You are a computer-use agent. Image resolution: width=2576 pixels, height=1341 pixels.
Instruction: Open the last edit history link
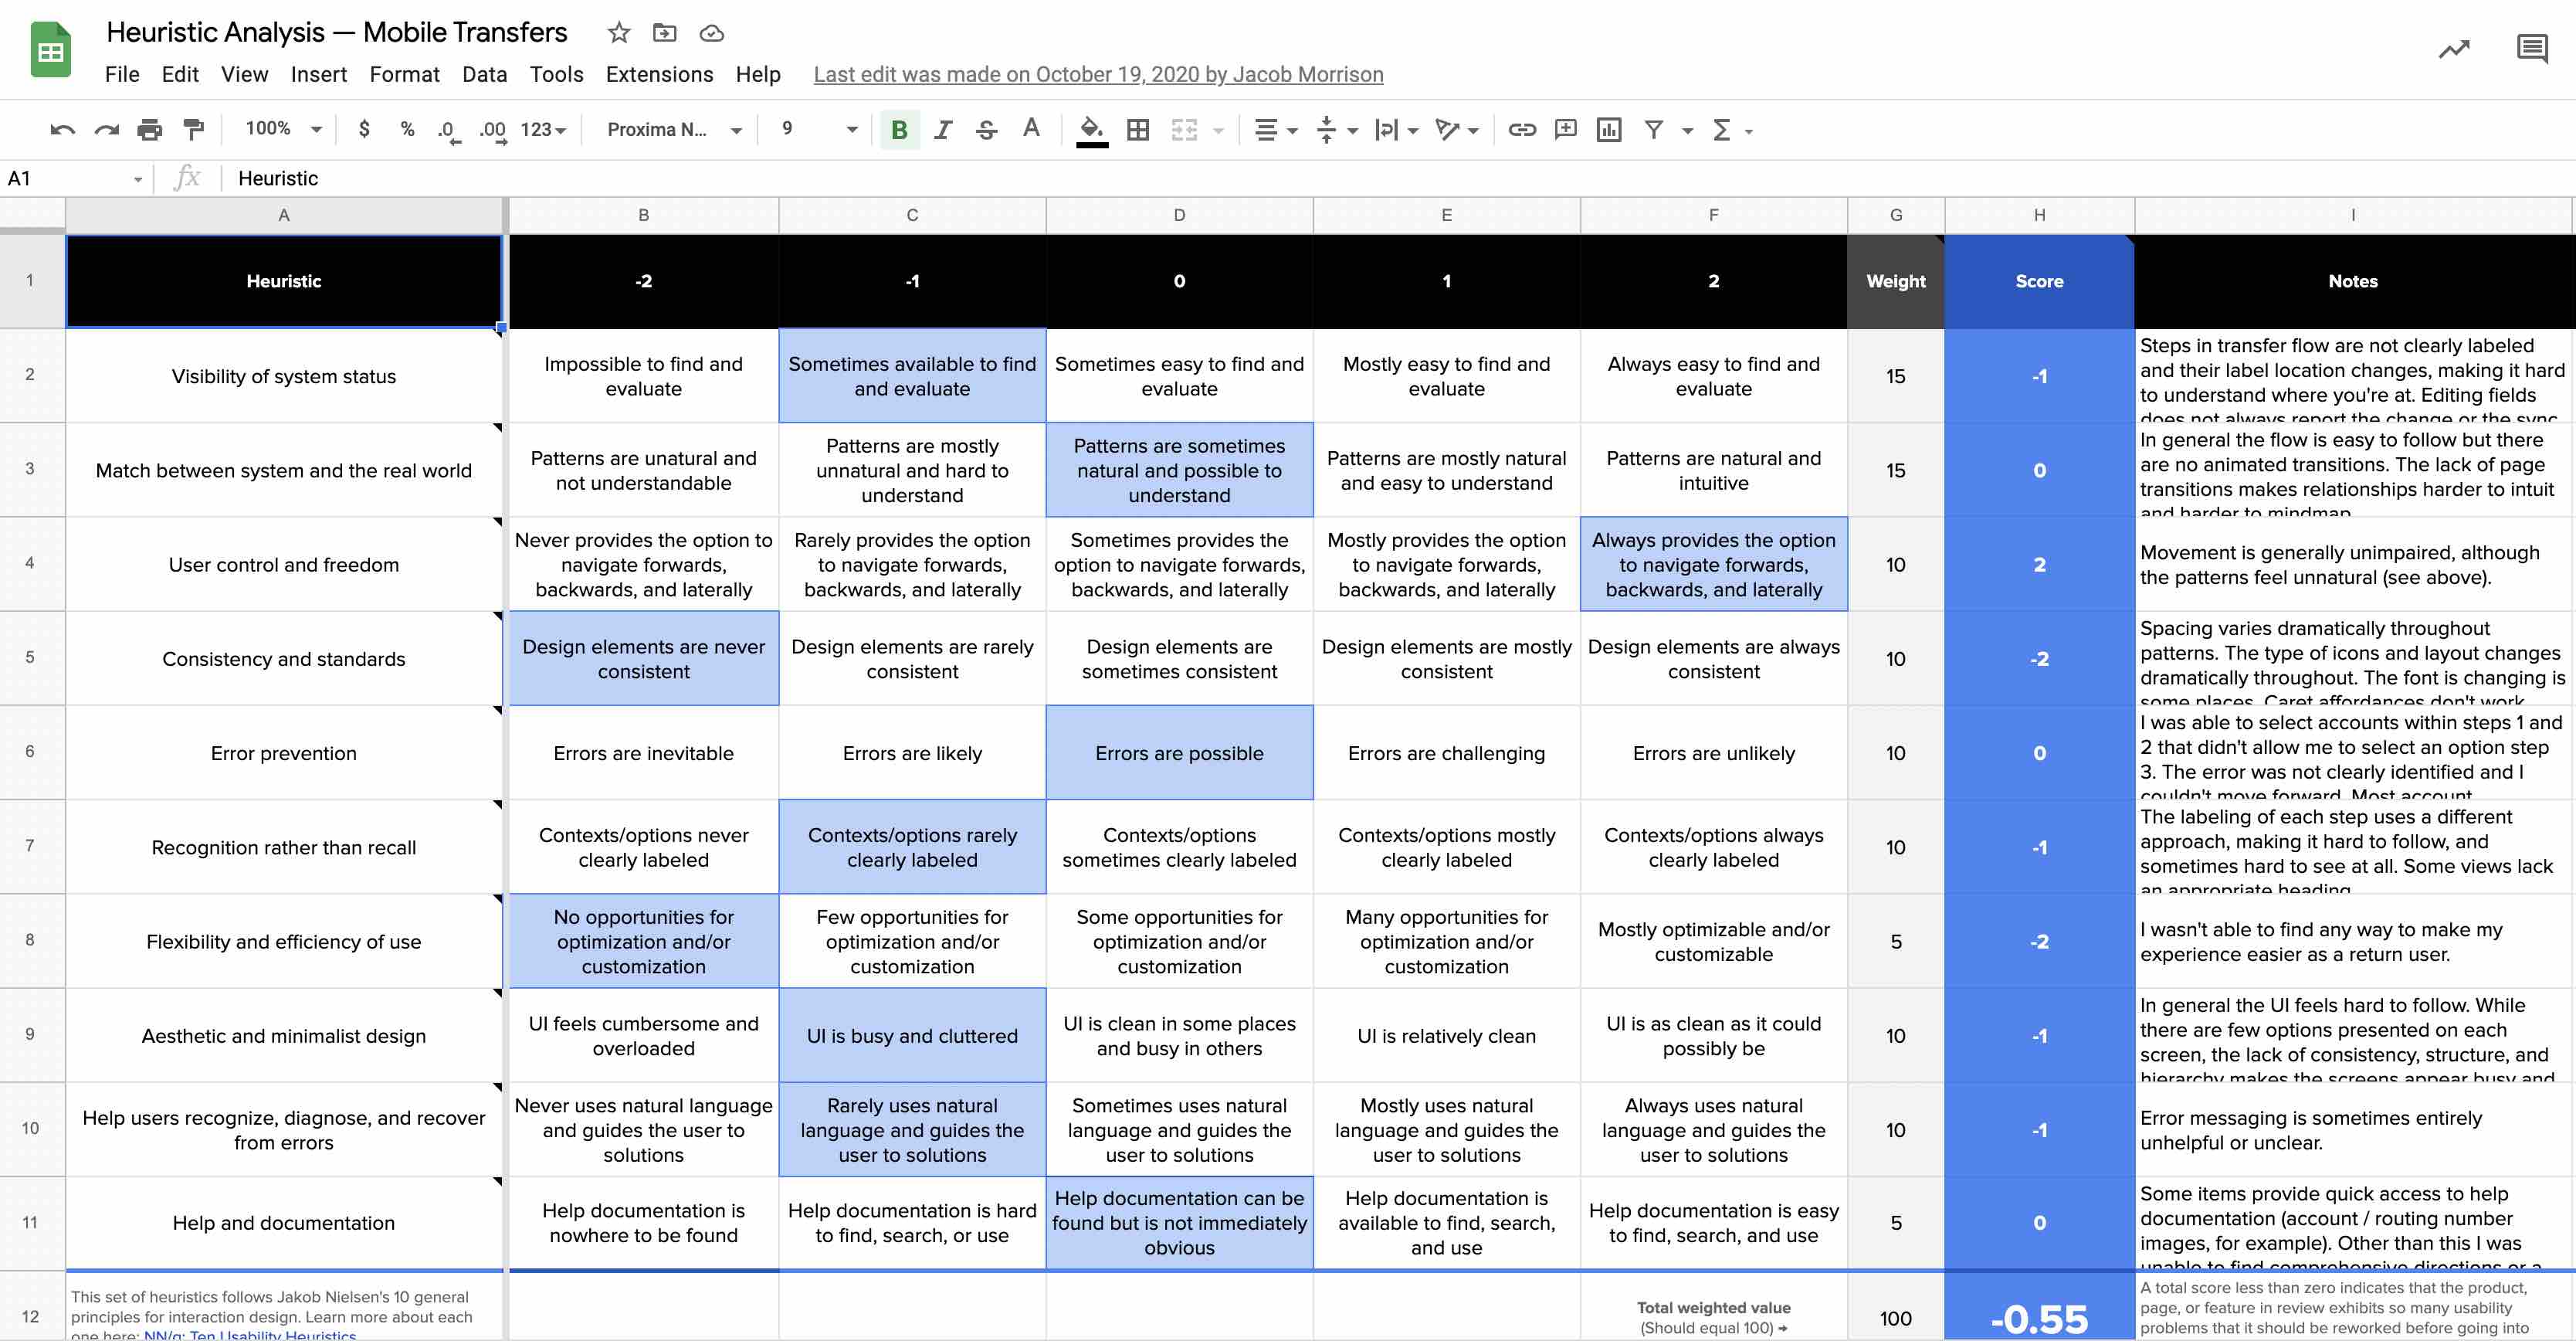(1097, 75)
